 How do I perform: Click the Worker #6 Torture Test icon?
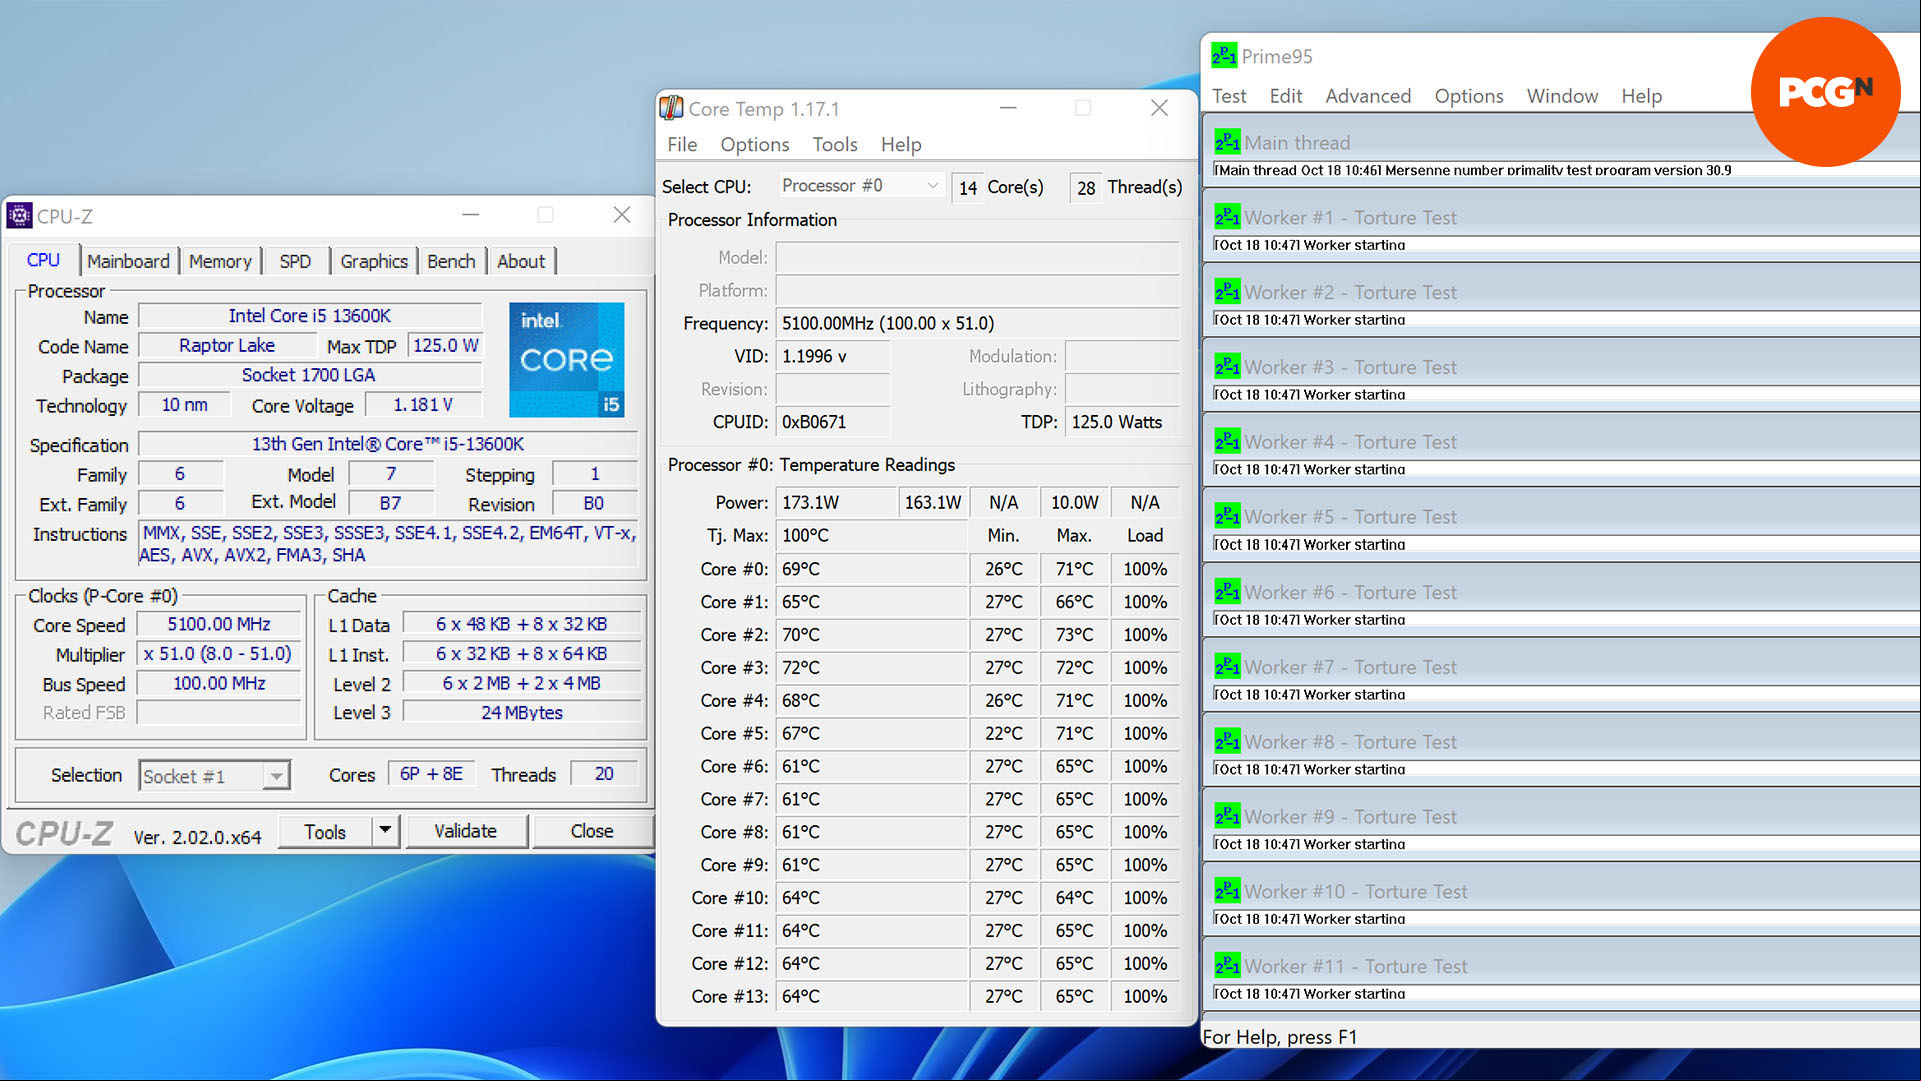click(x=1227, y=592)
